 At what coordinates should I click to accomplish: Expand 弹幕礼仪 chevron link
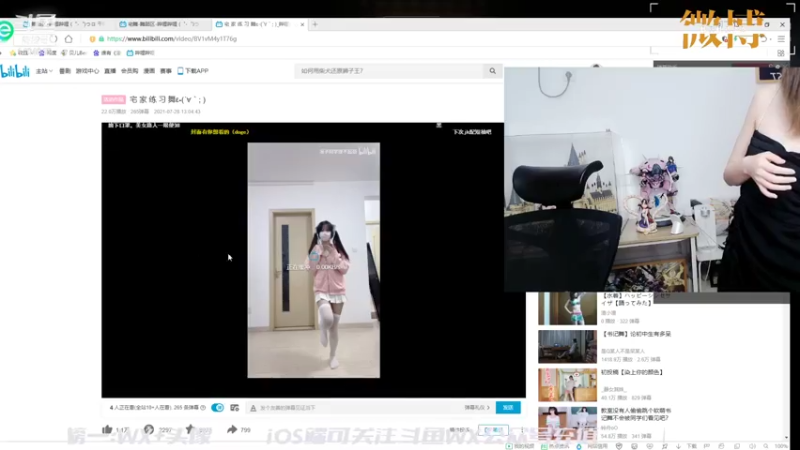[477, 408]
